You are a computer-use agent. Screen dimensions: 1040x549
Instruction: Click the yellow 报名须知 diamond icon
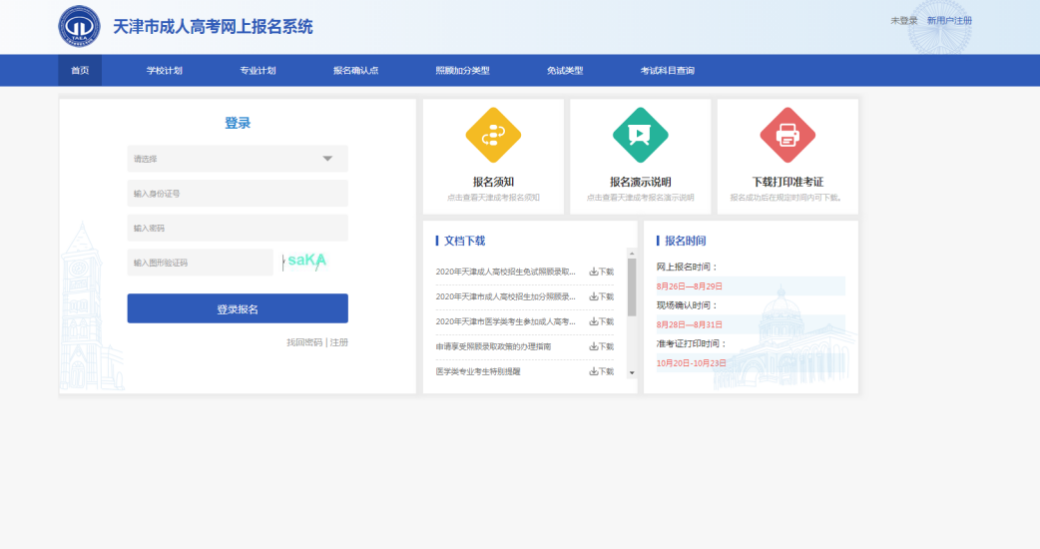[x=493, y=135]
